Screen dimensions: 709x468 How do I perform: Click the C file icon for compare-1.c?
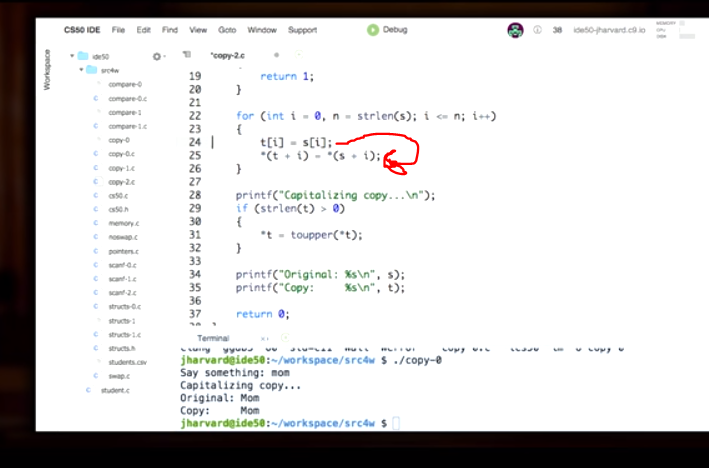(96, 126)
